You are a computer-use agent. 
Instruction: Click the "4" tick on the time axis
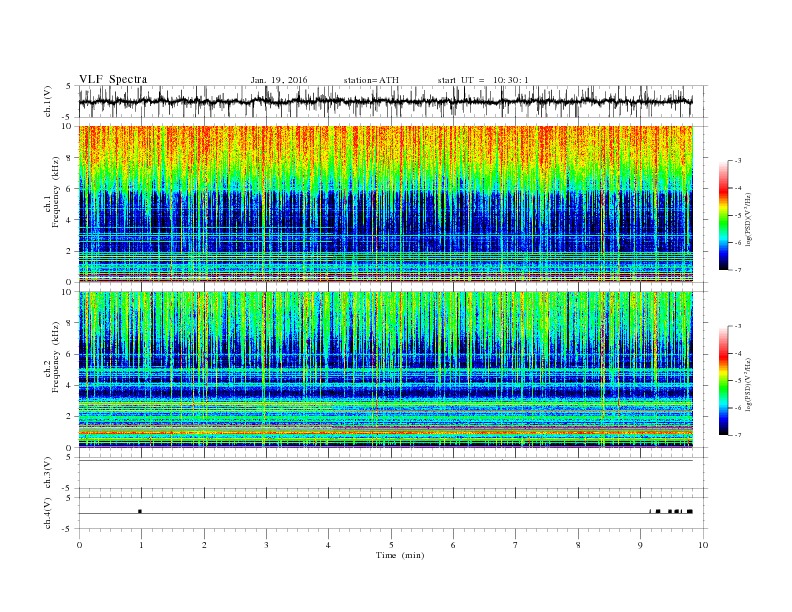pos(328,545)
